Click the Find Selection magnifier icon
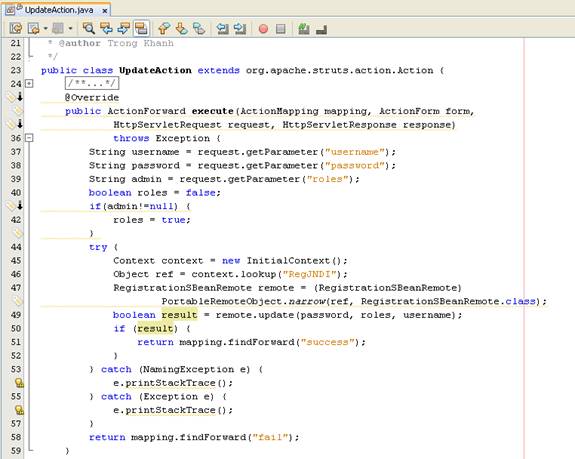Image resolution: width=575 pixels, height=459 pixels. point(88,28)
